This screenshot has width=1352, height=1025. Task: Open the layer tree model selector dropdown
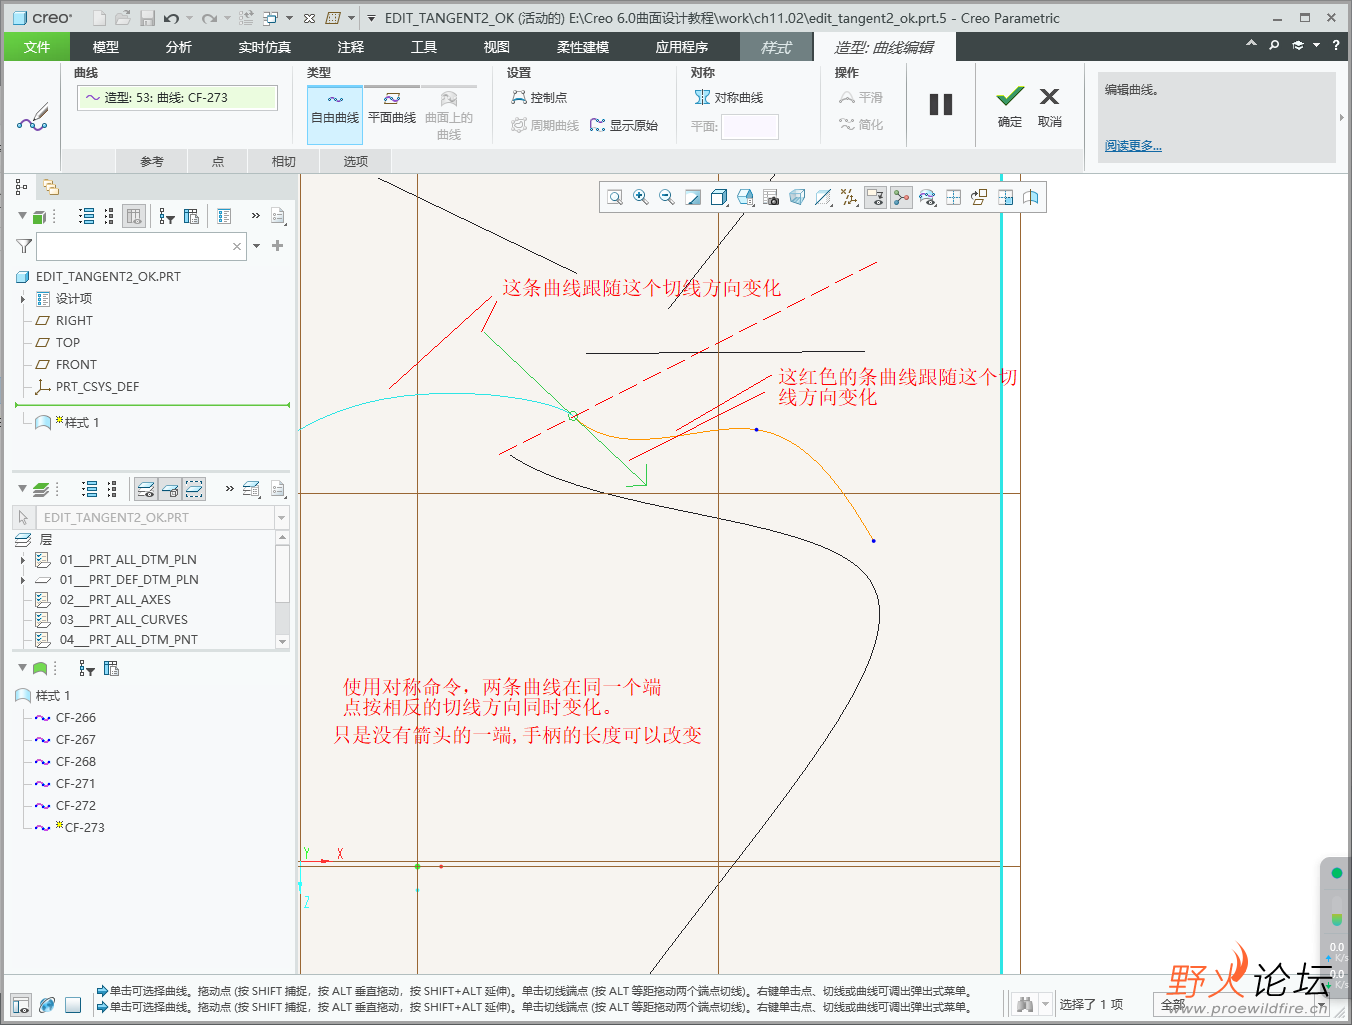click(281, 518)
